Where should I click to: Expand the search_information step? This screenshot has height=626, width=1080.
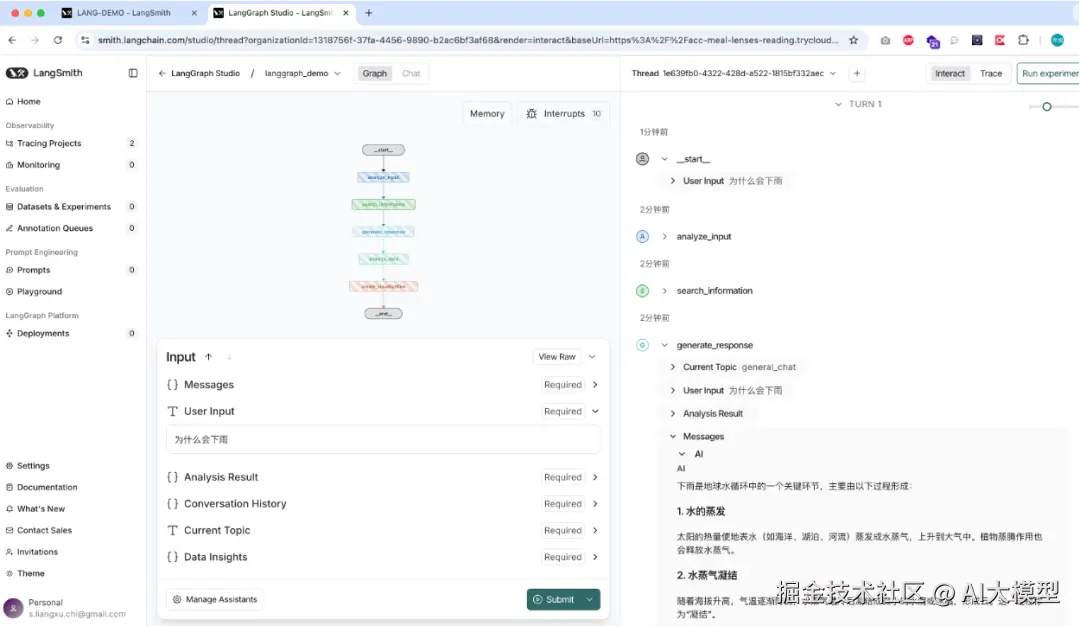click(x=665, y=291)
